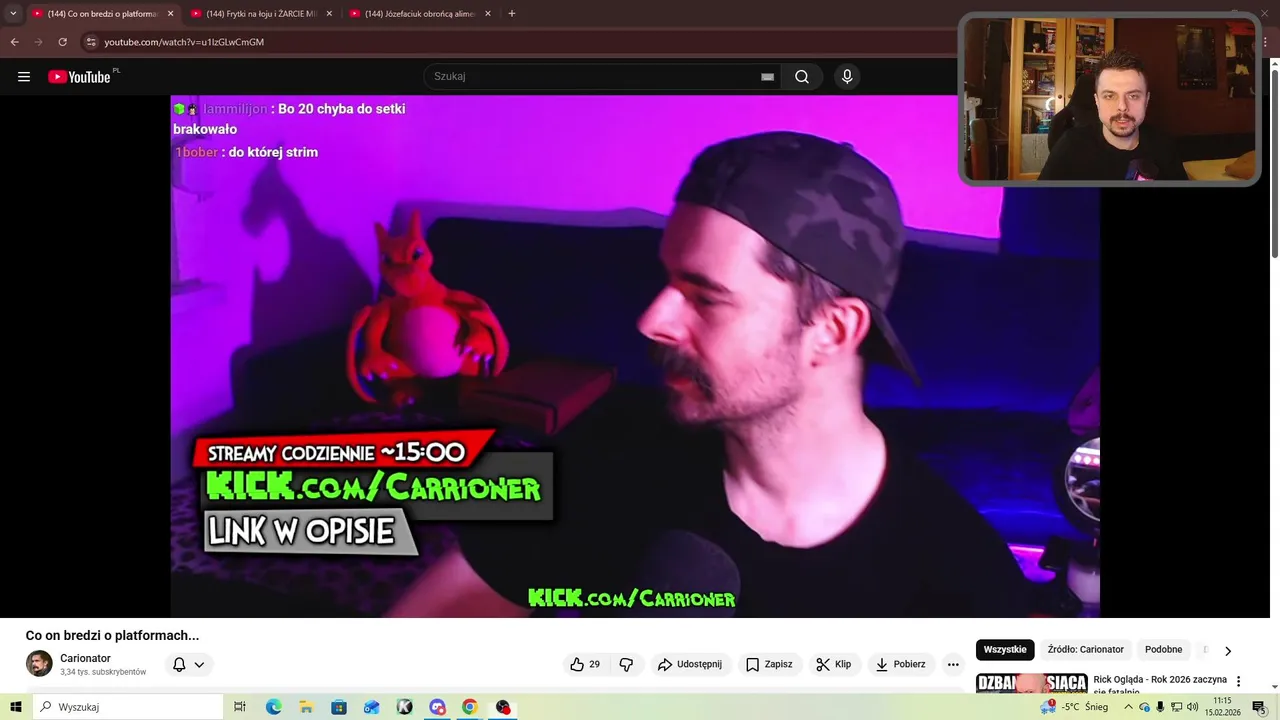Open the Outlook icon on the taskbar
The width and height of the screenshot is (1280, 720).
pyautogui.click(x=372, y=707)
